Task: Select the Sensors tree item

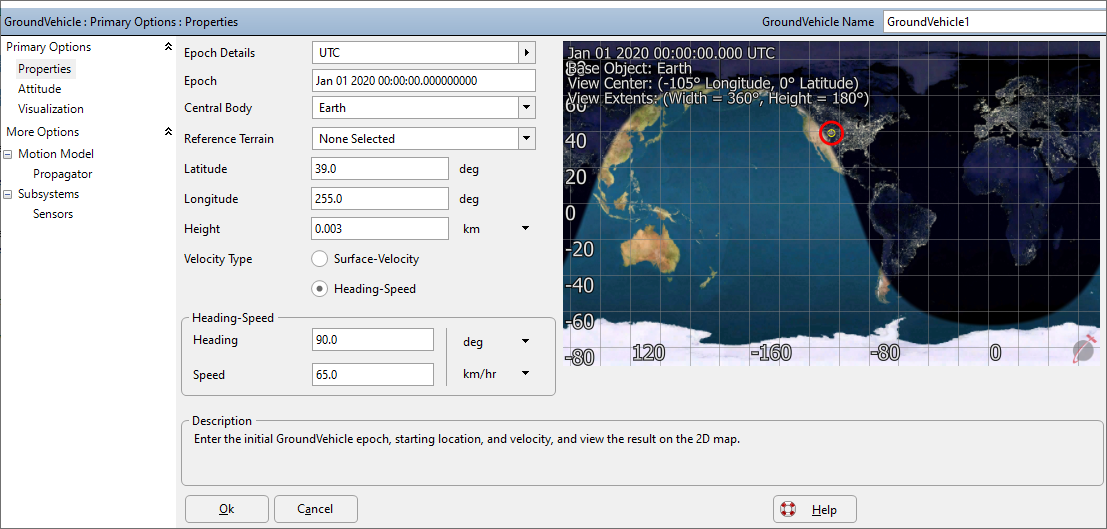Action: (53, 214)
